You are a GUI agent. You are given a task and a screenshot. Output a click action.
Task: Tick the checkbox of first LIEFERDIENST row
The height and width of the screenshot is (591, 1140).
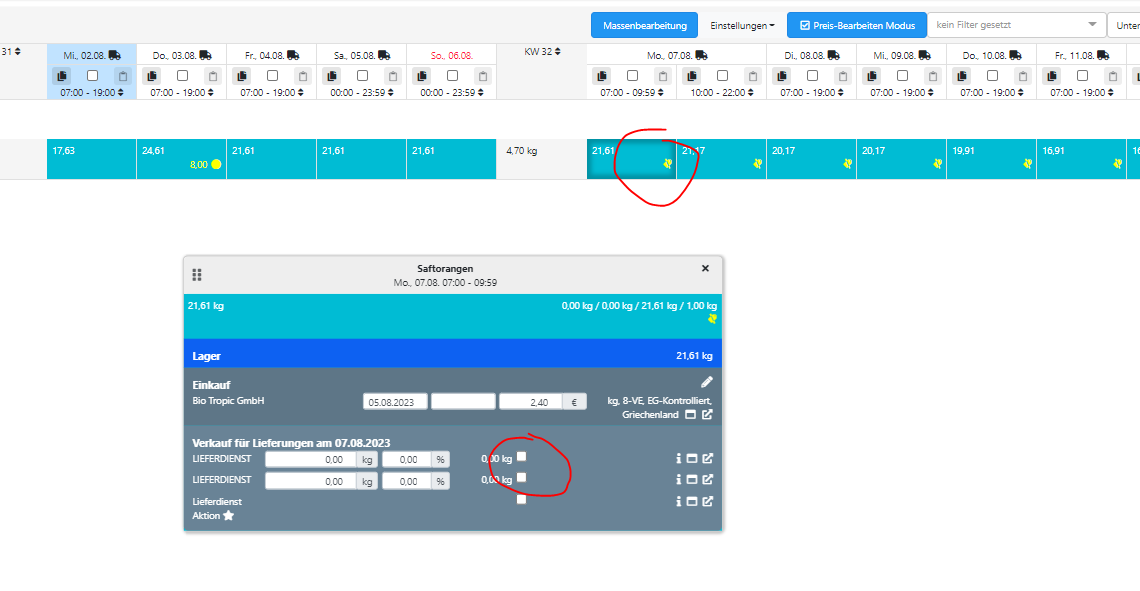pos(521,457)
